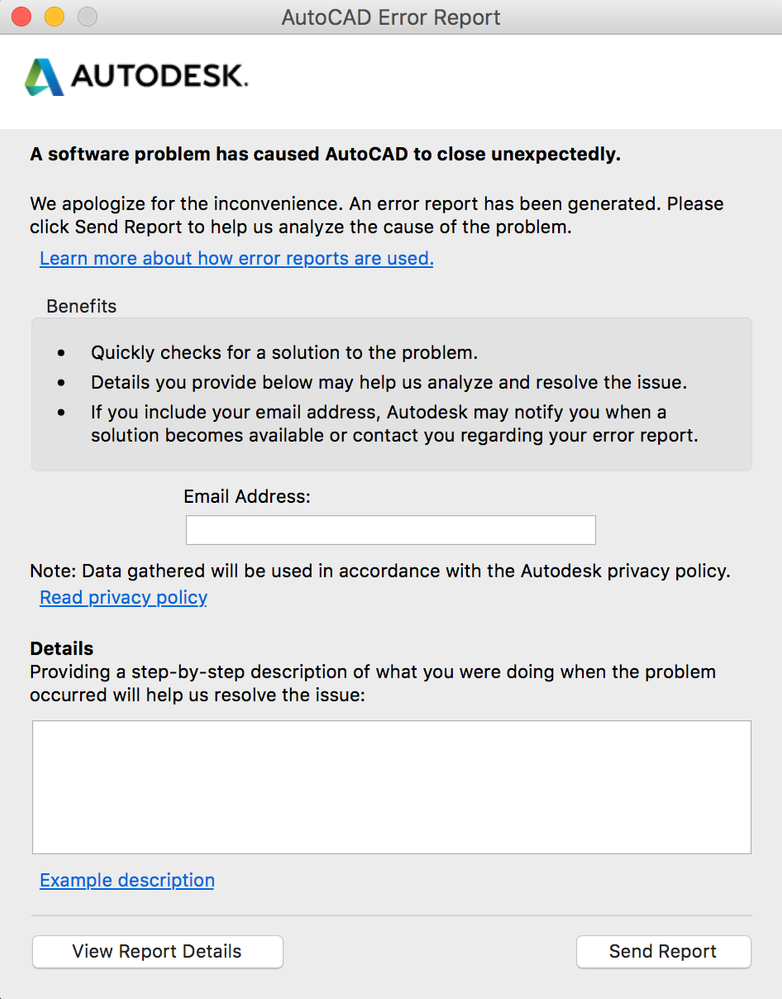
Task: Click the Email Address label text
Action: [247, 496]
